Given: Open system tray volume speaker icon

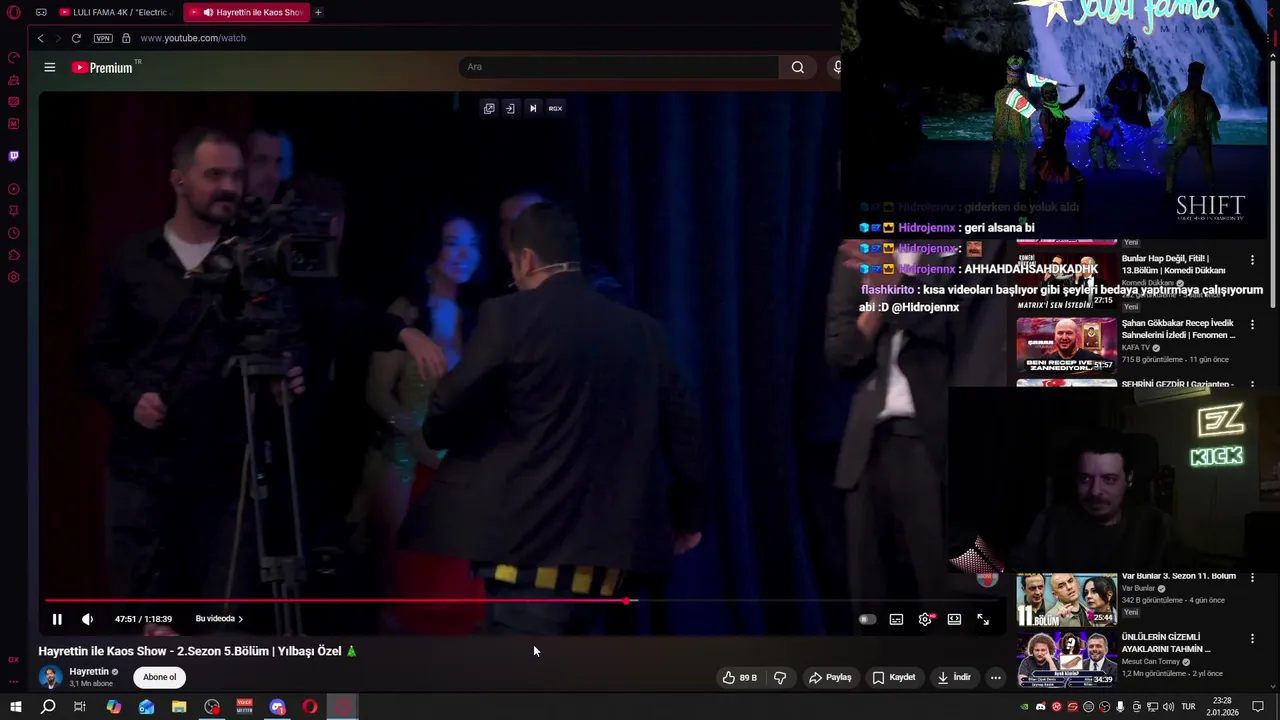Looking at the screenshot, I should click(1168, 707).
